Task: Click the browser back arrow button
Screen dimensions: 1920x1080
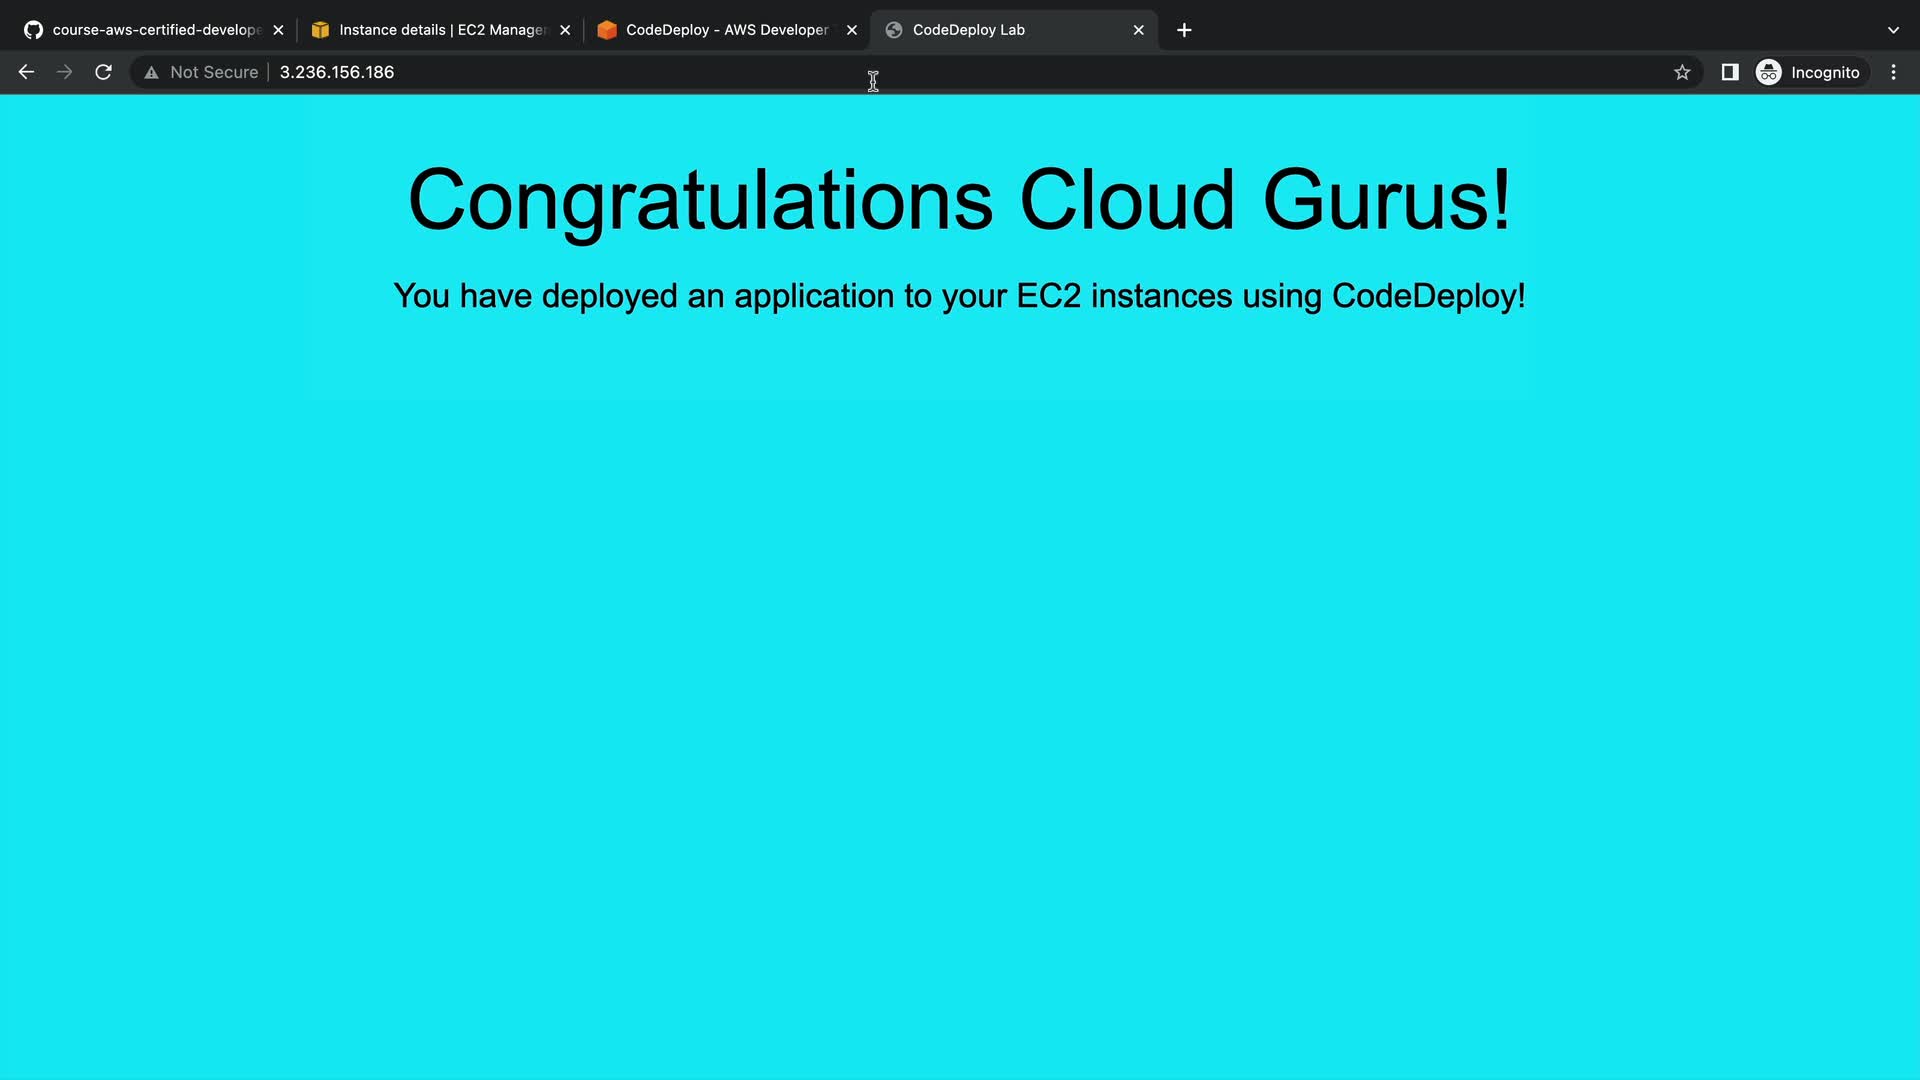Action: (x=27, y=72)
